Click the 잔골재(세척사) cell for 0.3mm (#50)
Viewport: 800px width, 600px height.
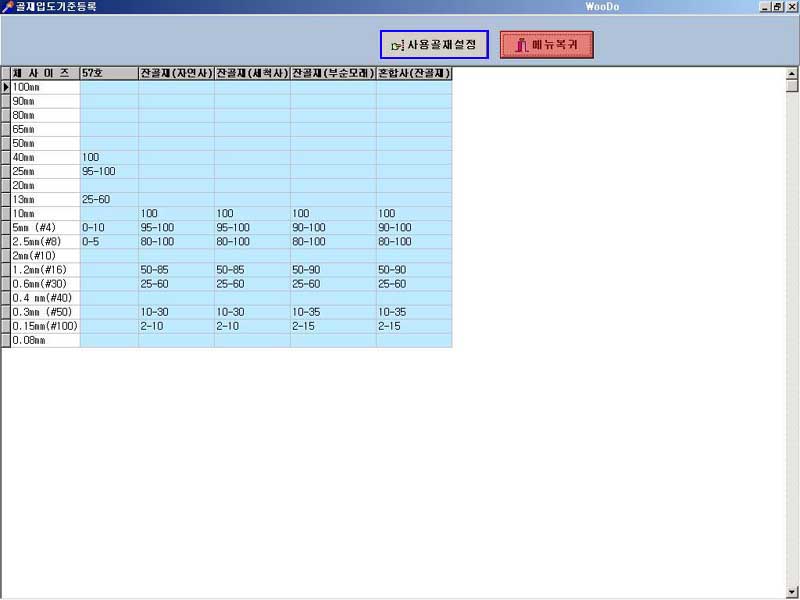point(252,312)
